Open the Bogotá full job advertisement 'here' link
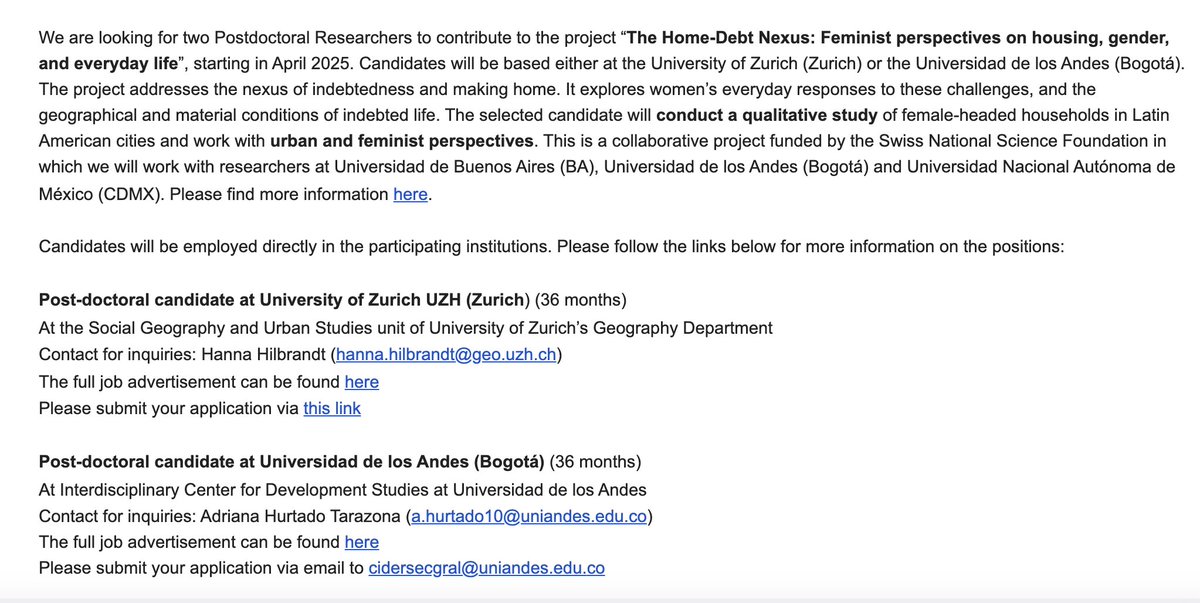Image resolution: width=1200 pixels, height=603 pixels. pyautogui.click(x=361, y=542)
